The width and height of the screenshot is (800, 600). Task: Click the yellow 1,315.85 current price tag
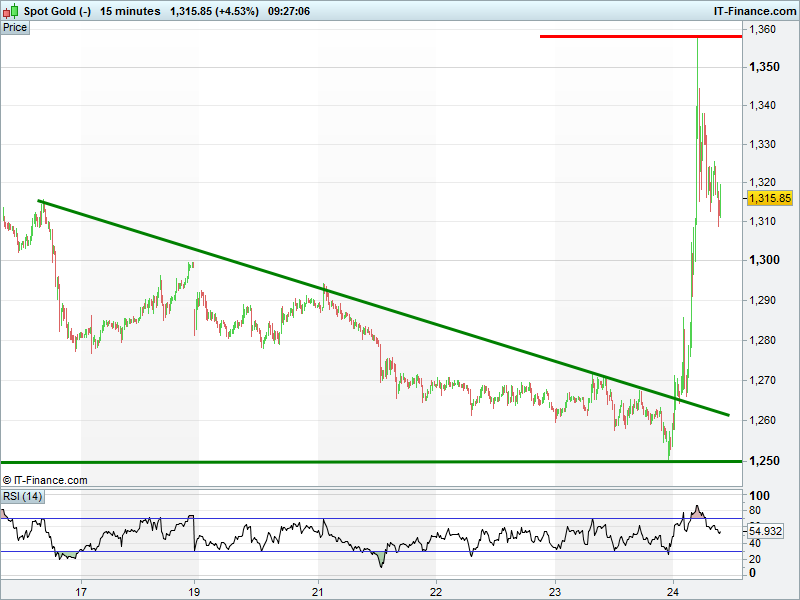click(x=770, y=198)
